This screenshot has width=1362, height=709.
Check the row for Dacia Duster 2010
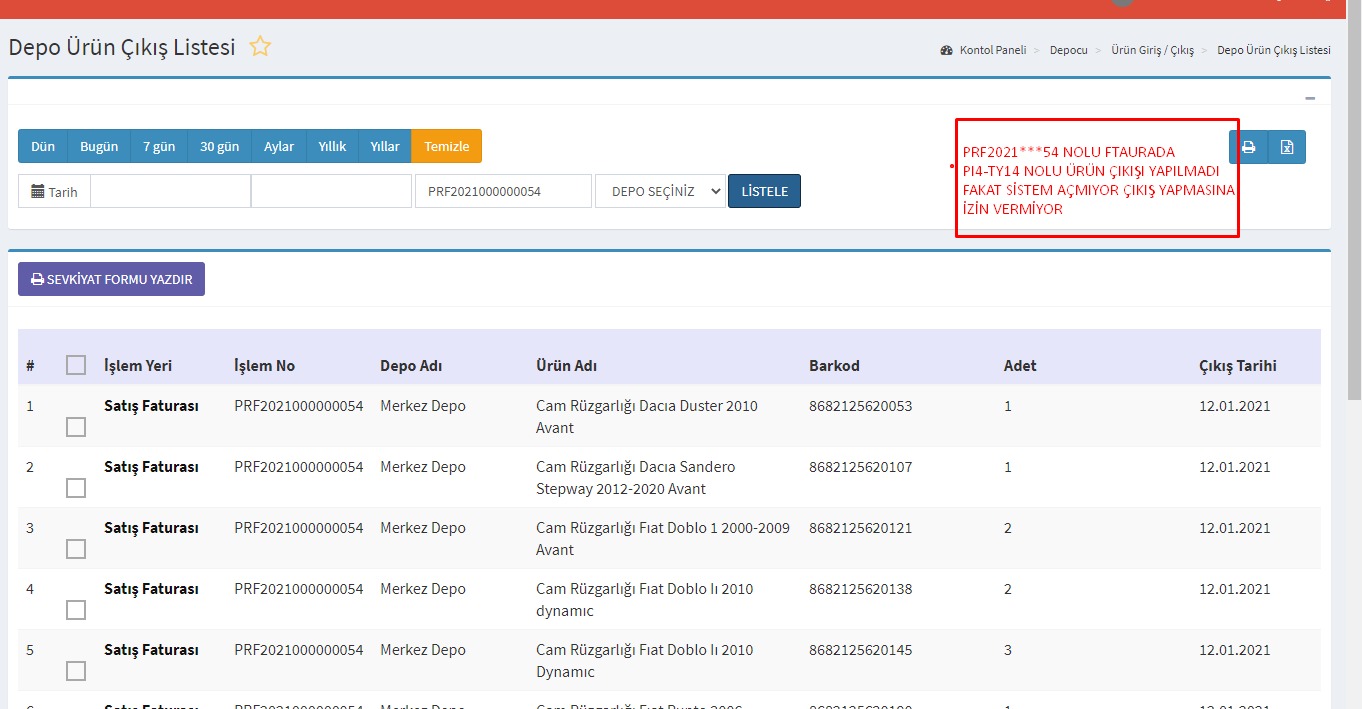click(x=76, y=427)
